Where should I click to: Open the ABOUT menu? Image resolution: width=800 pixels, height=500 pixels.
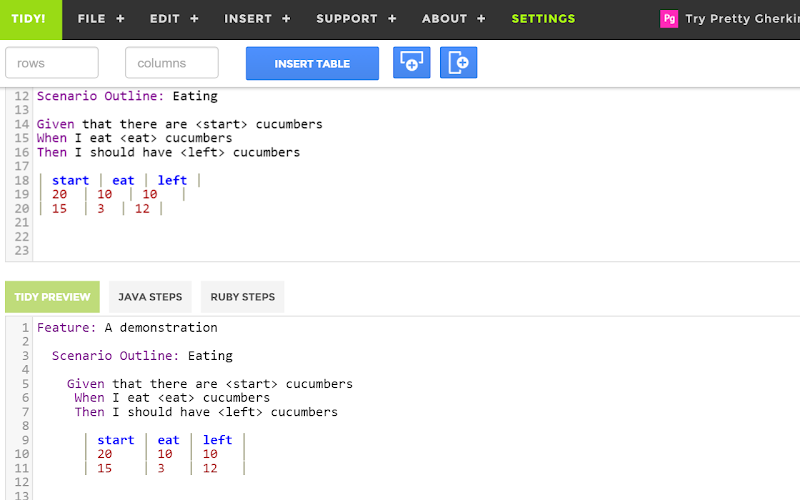(x=454, y=19)
